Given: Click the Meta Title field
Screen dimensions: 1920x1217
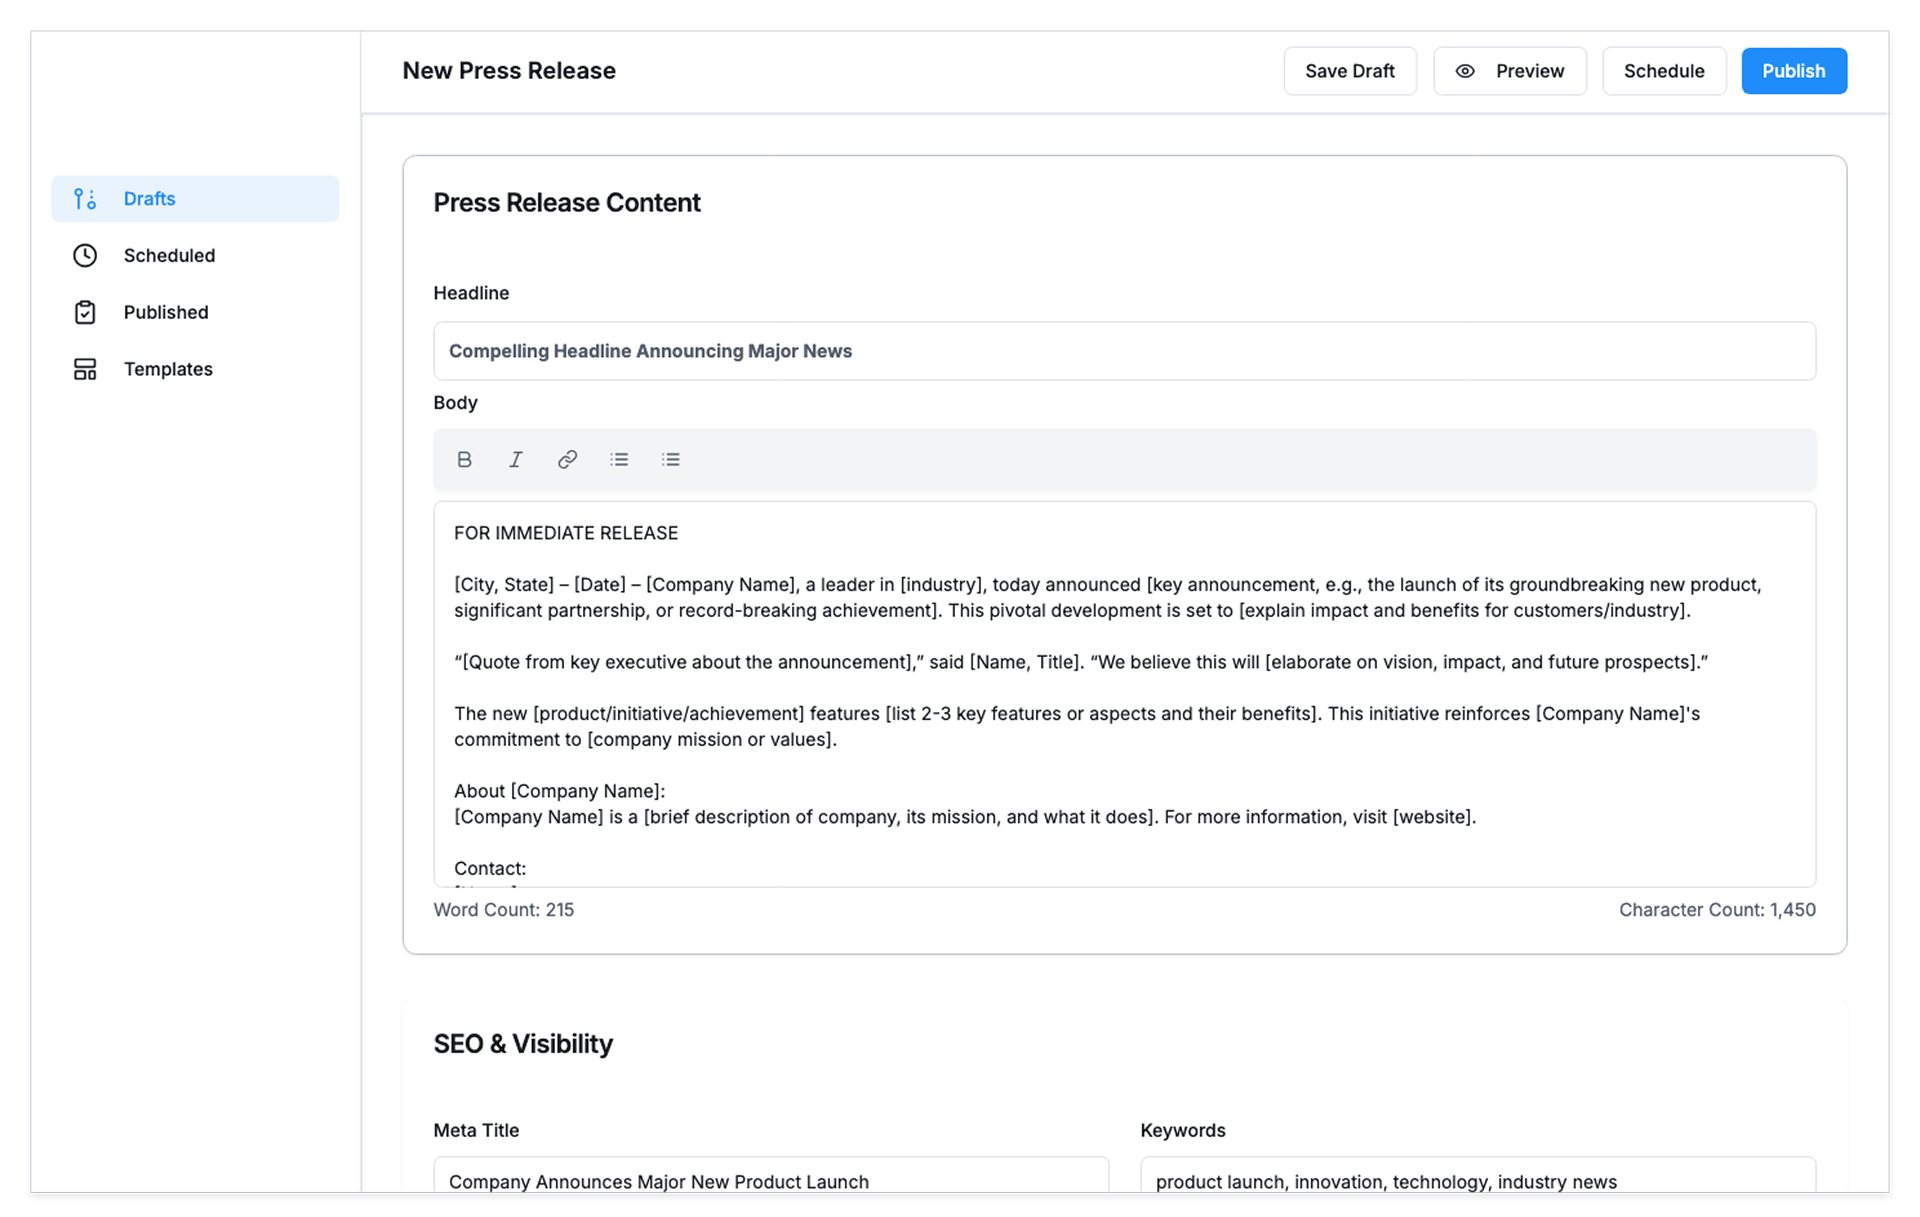Looking at the screenshot, I should (770, 1180).
